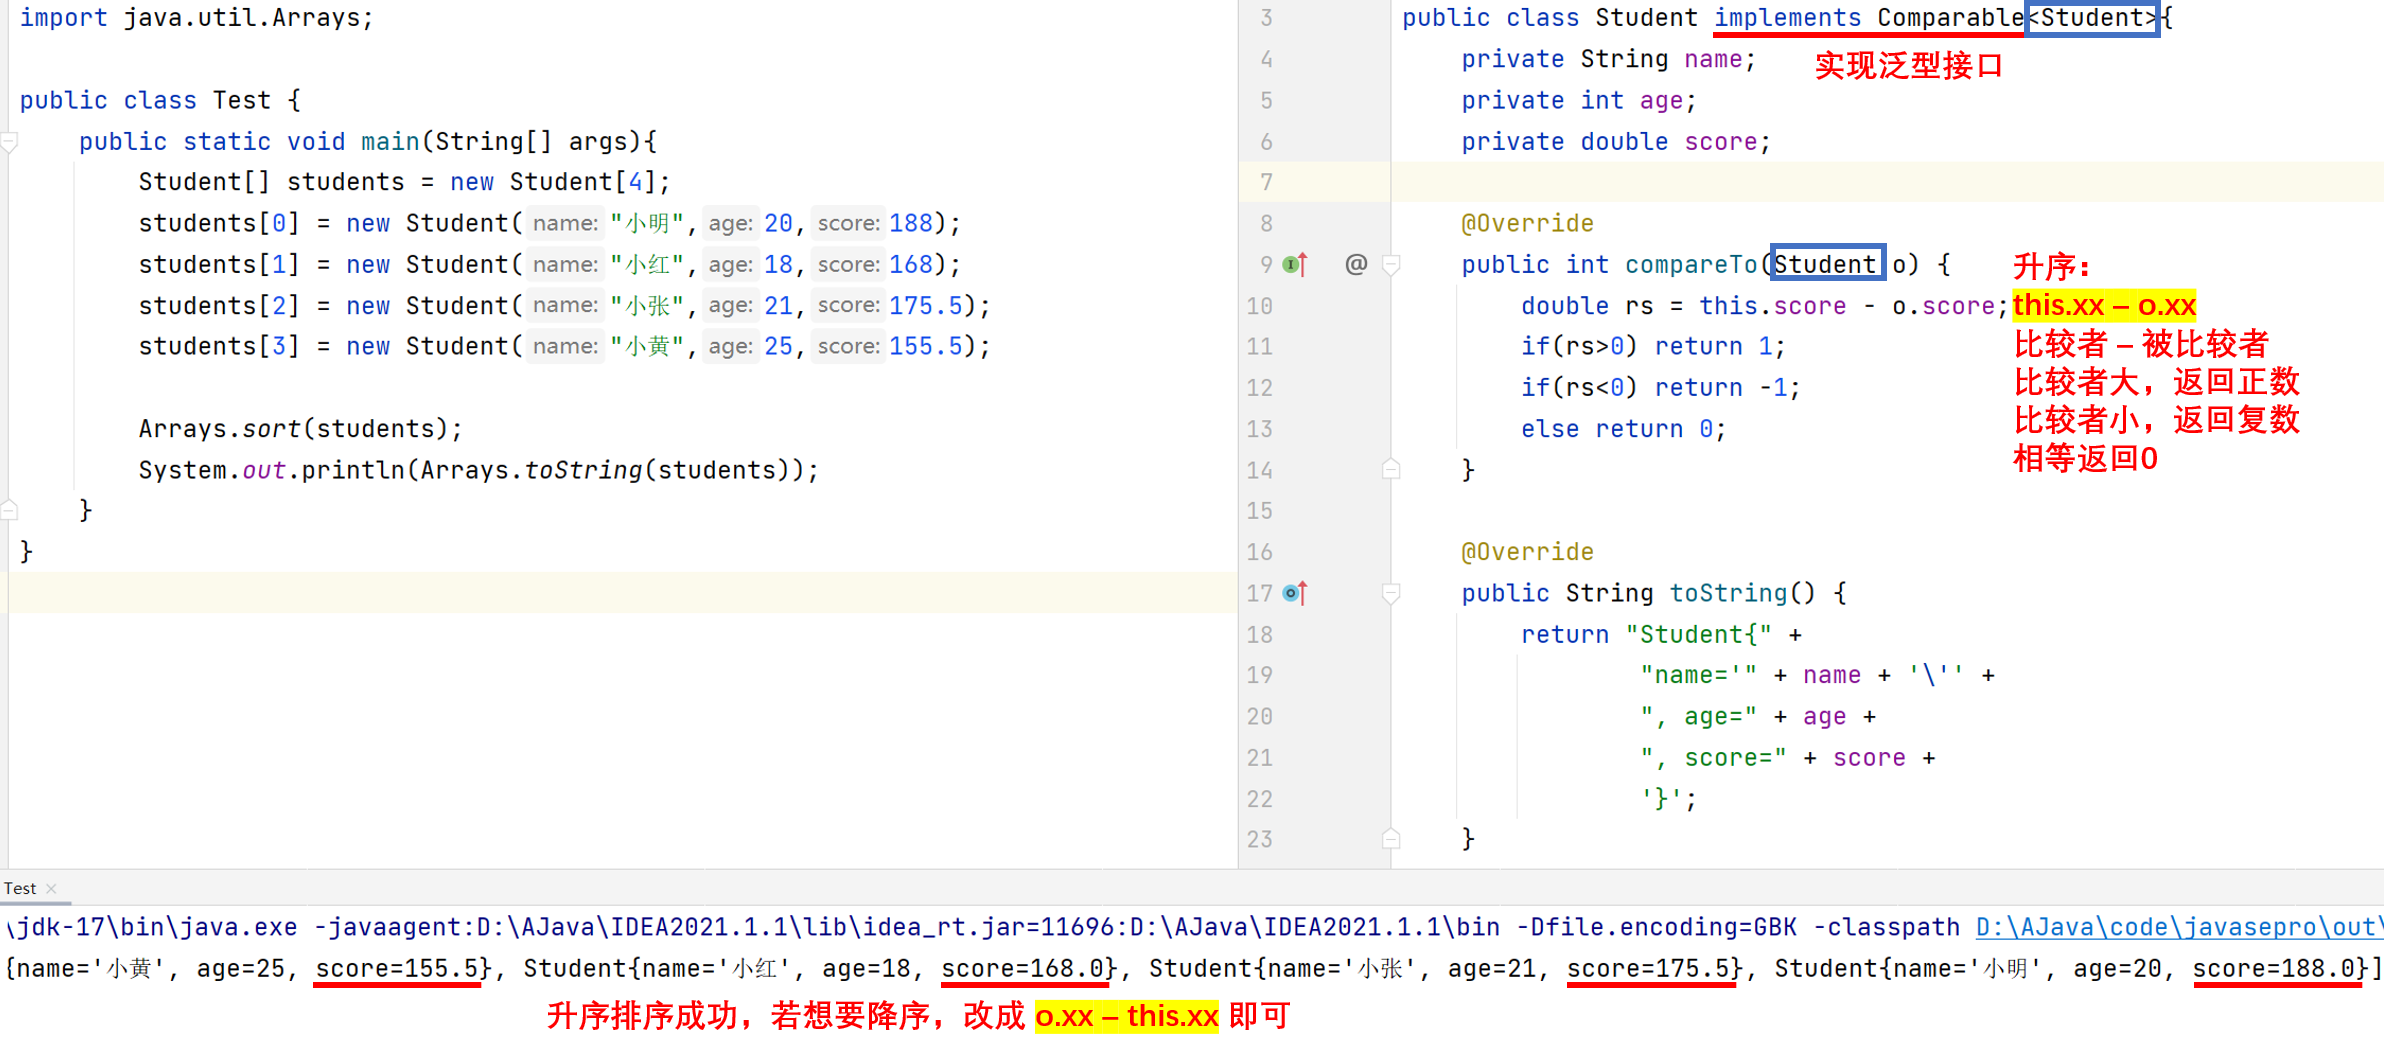The height and width of the screenshot is (1040, 2384).
Task: Click the "Student{" string literal on line 18
Action: click(x=1698, y=634)
